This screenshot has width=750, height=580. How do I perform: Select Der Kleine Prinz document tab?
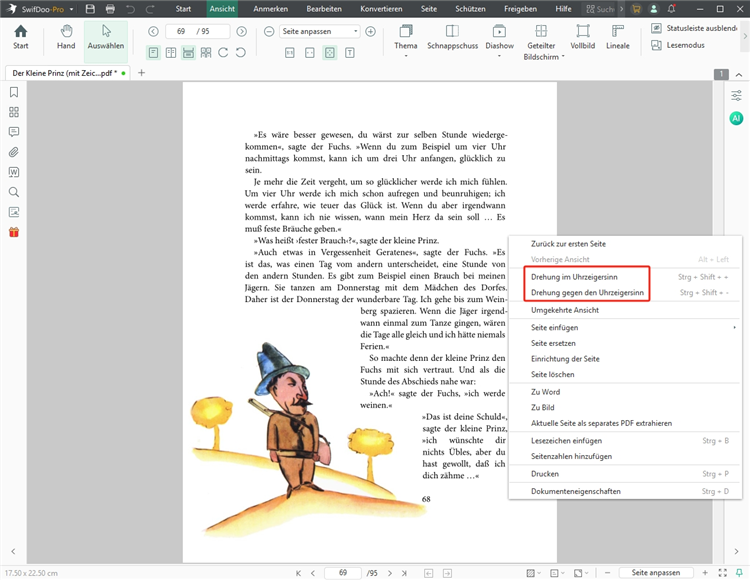67,73
